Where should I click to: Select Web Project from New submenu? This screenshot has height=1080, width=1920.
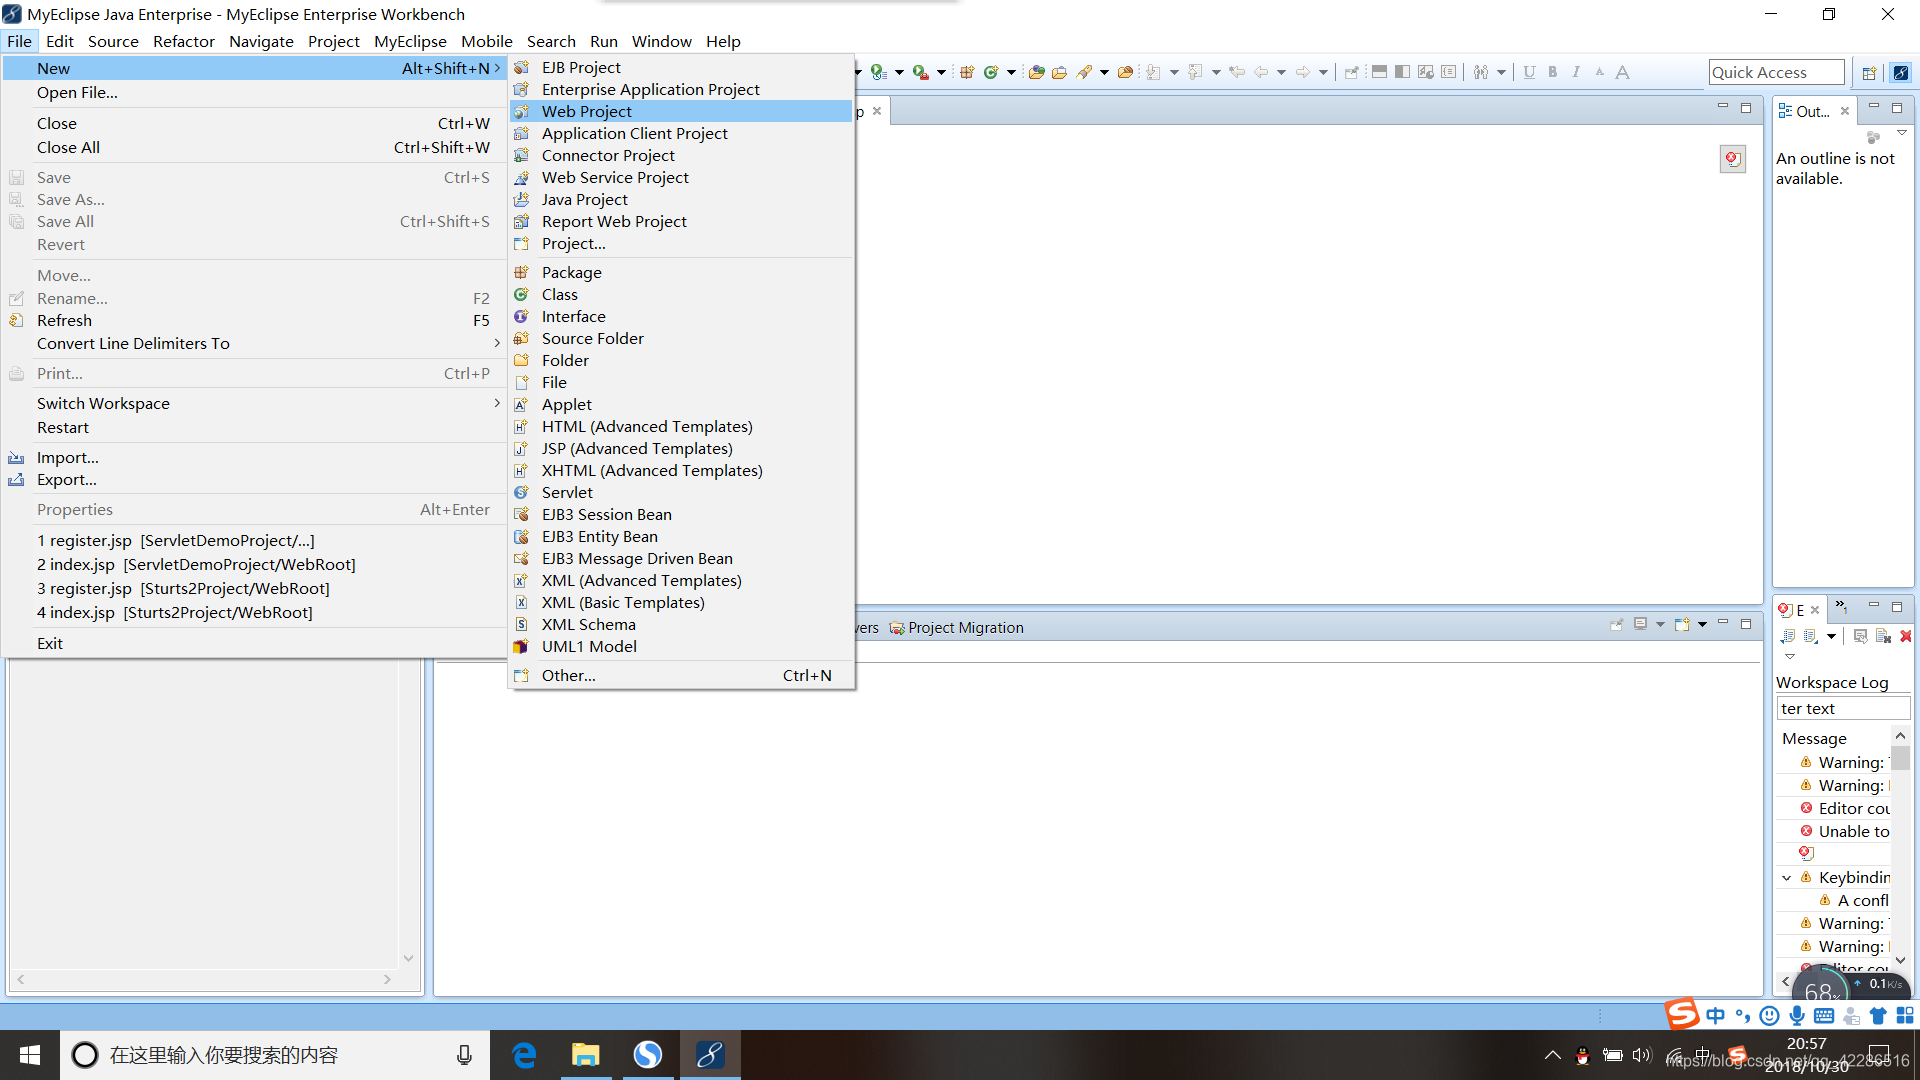[x=681, y=111]
